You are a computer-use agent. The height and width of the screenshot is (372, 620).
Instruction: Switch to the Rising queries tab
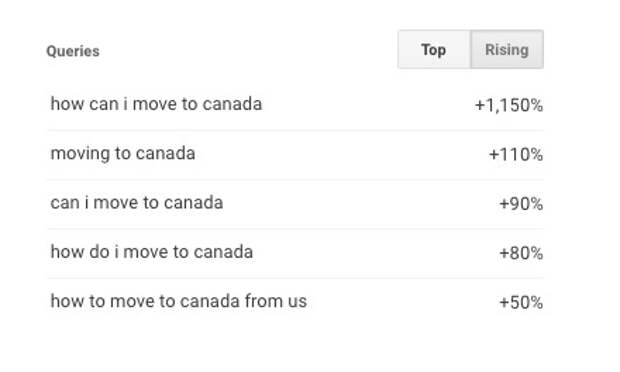(x=507, y=49)
